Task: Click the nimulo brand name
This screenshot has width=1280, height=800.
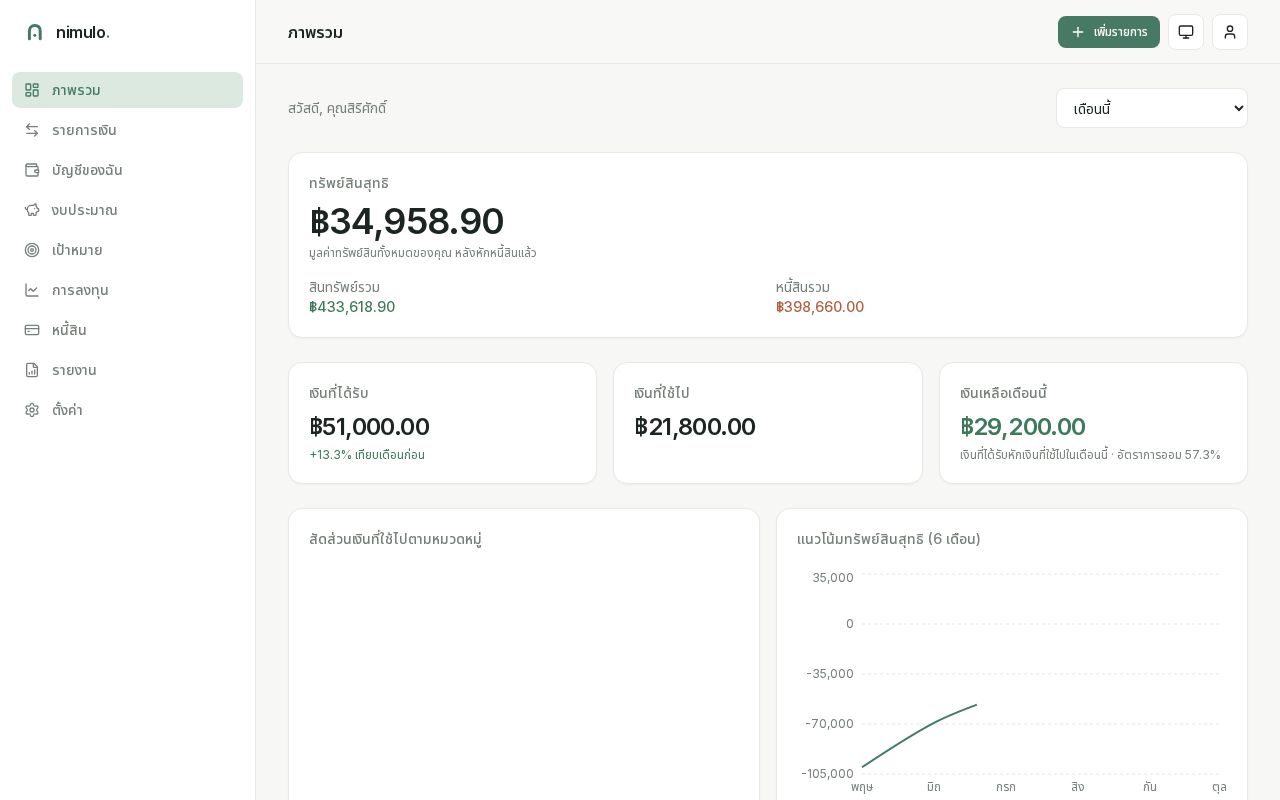Action: point(82,32)
